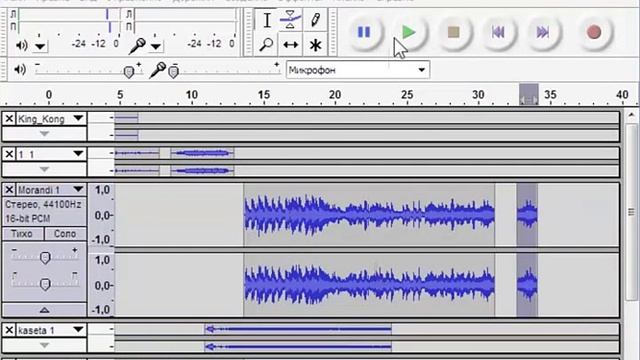Viewport: 640px width, 360px height.
Task: Click the output volume slider handle
Action: [x=129, y=72]
